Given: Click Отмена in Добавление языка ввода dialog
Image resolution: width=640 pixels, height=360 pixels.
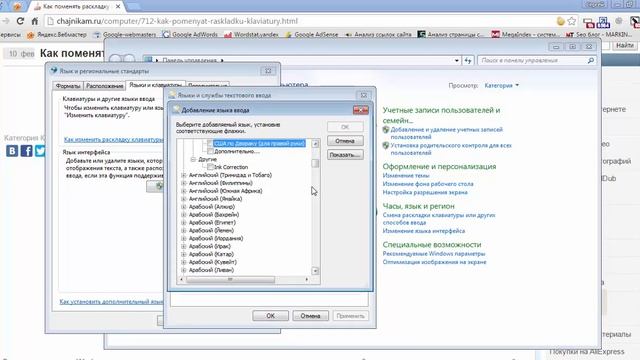Looking at the screenshot, I should point(345,141).
